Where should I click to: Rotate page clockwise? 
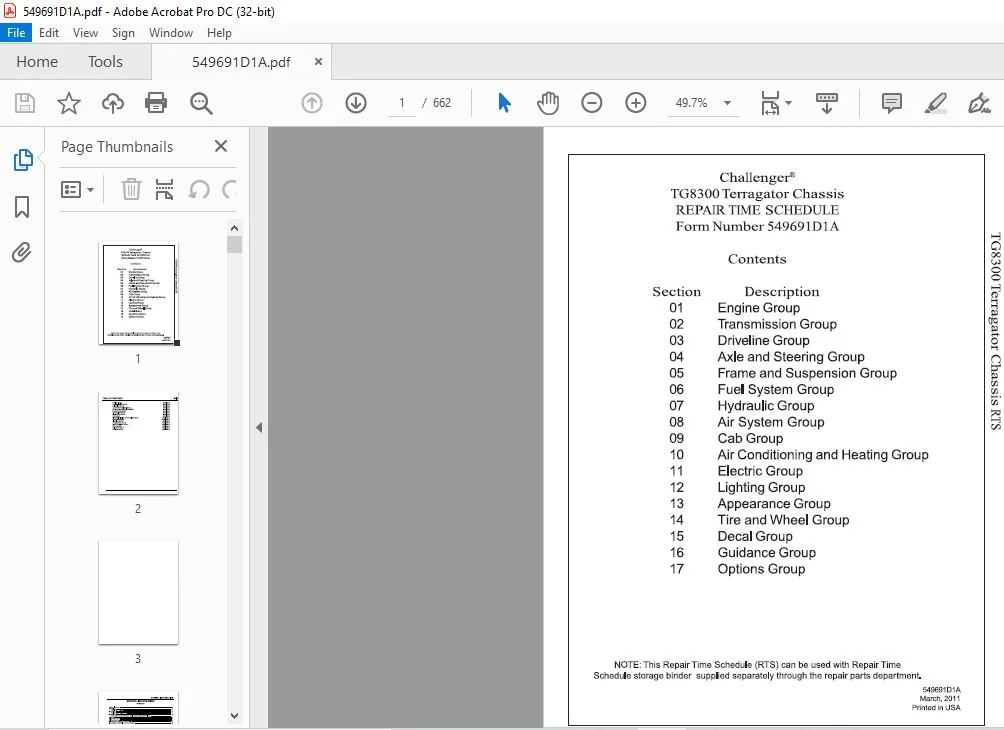click(229, 190)
